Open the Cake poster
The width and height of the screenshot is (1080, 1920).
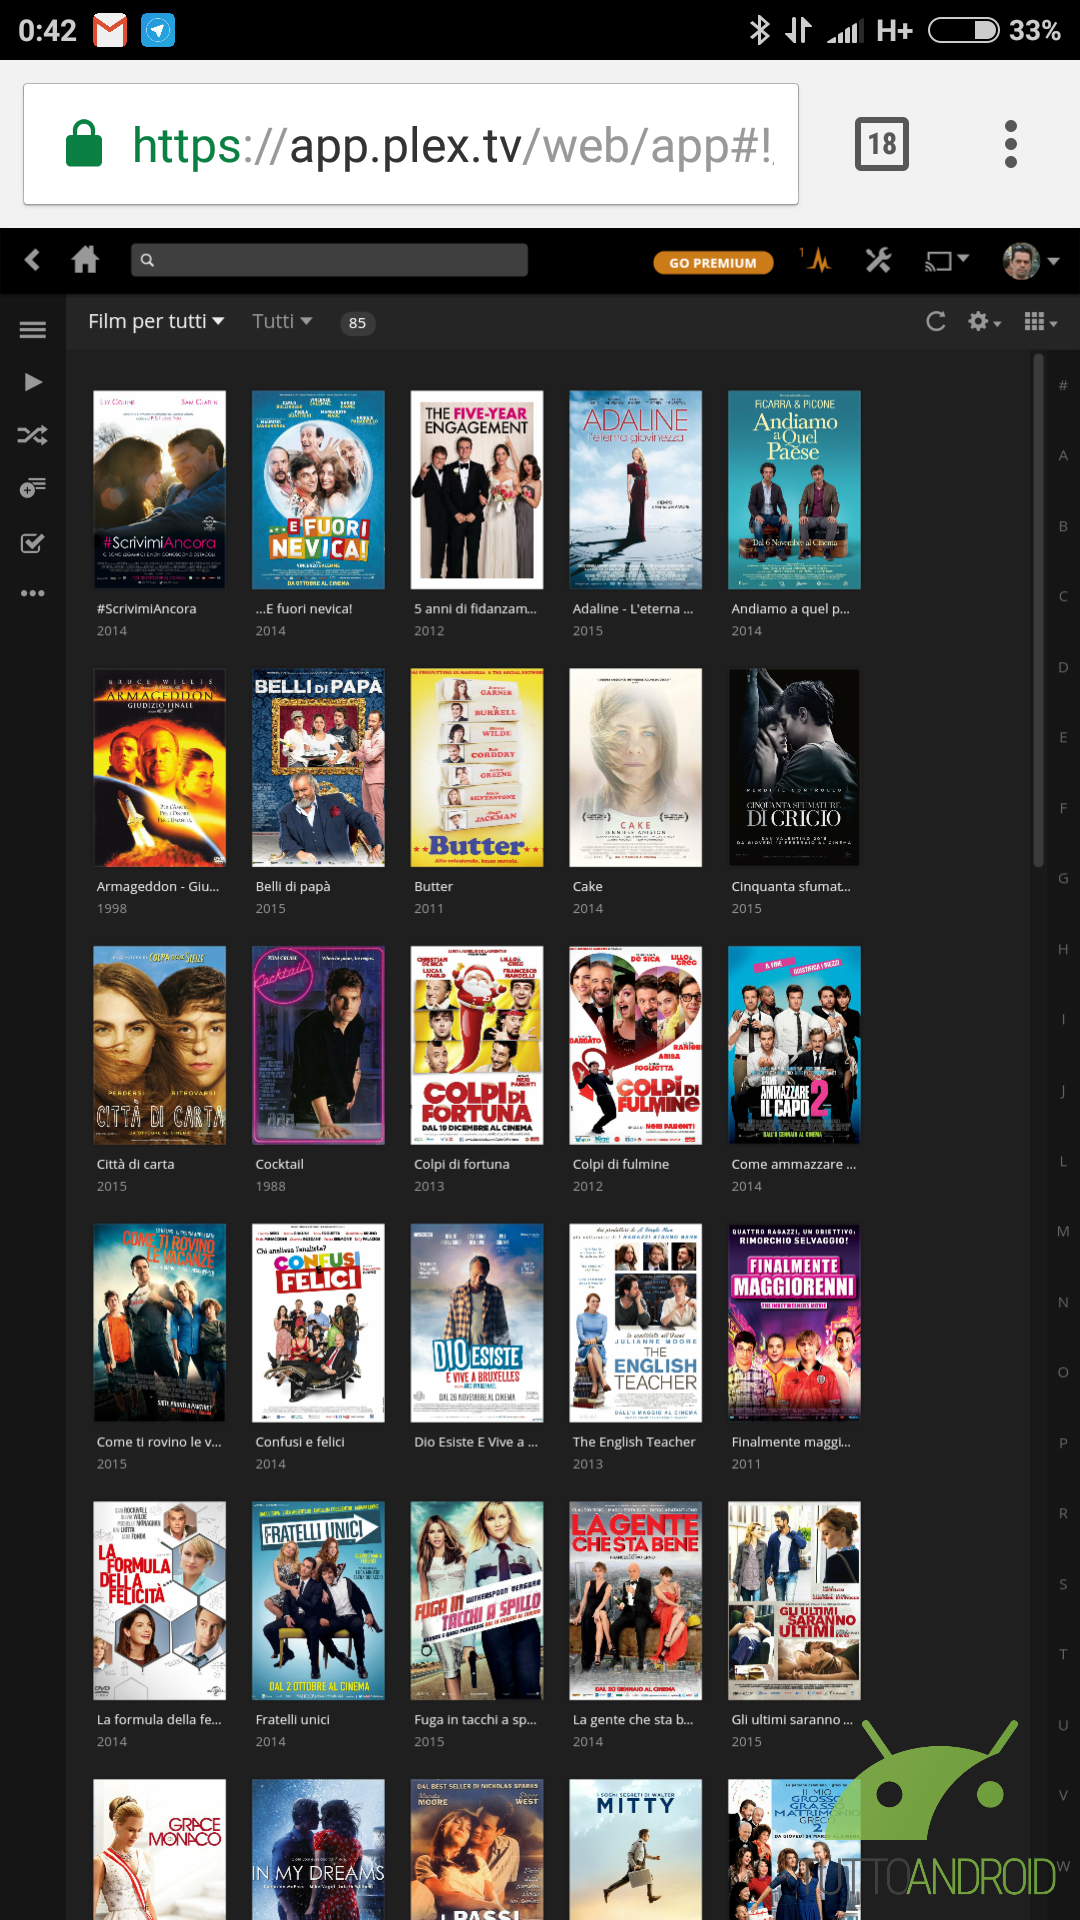tap(636, 768)
